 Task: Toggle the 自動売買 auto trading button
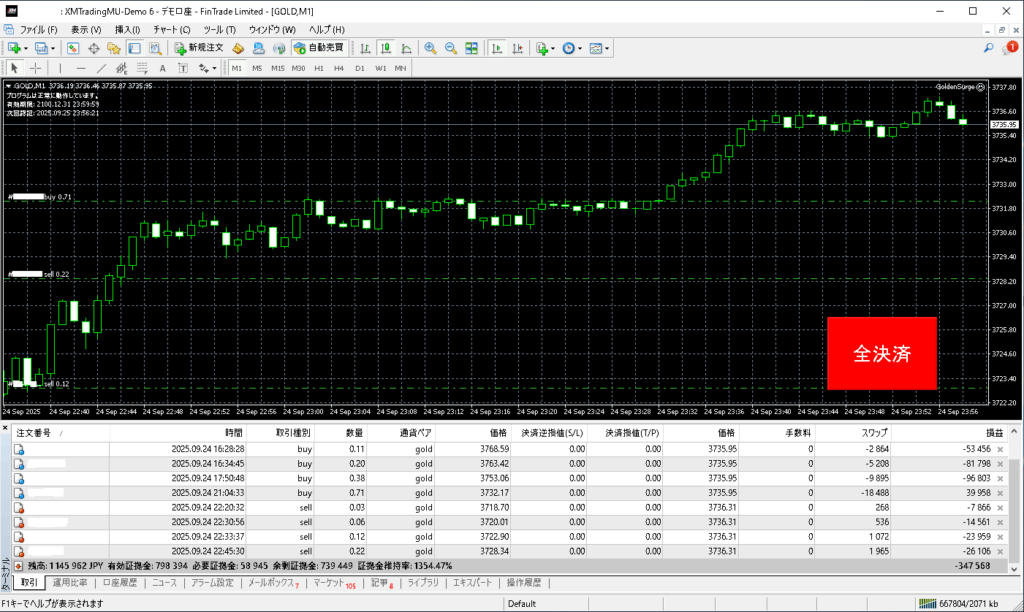[318, 48]
